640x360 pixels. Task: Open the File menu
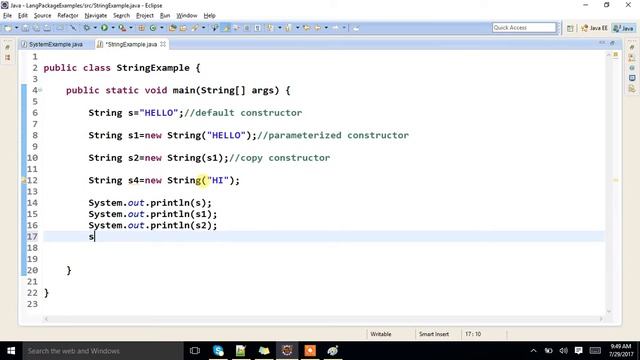pyautogui.click(x=7, y=16)
